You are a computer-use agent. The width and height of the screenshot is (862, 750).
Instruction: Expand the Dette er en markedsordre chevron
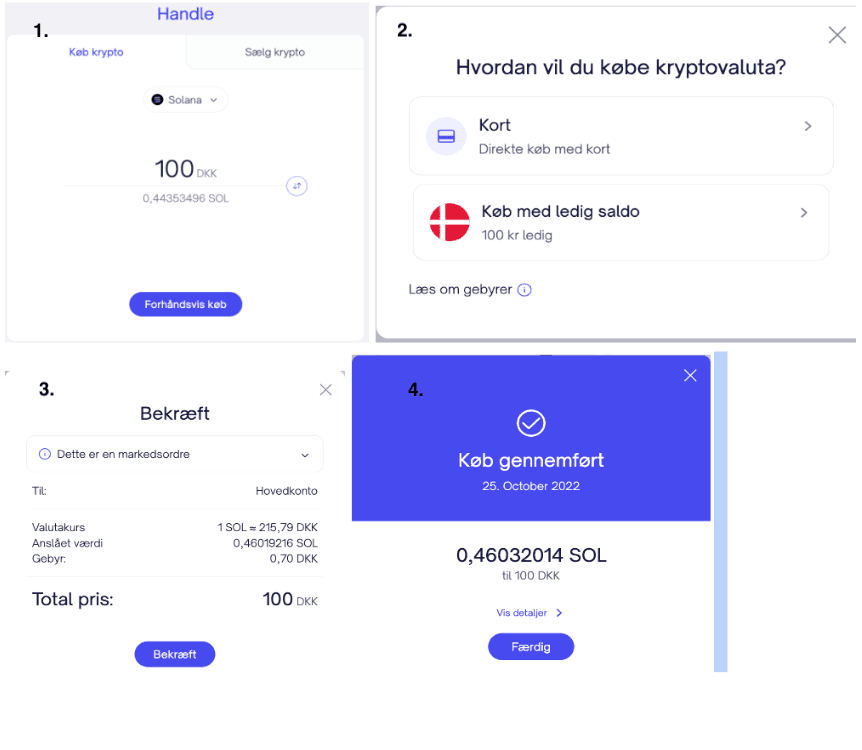coord(305,455)
